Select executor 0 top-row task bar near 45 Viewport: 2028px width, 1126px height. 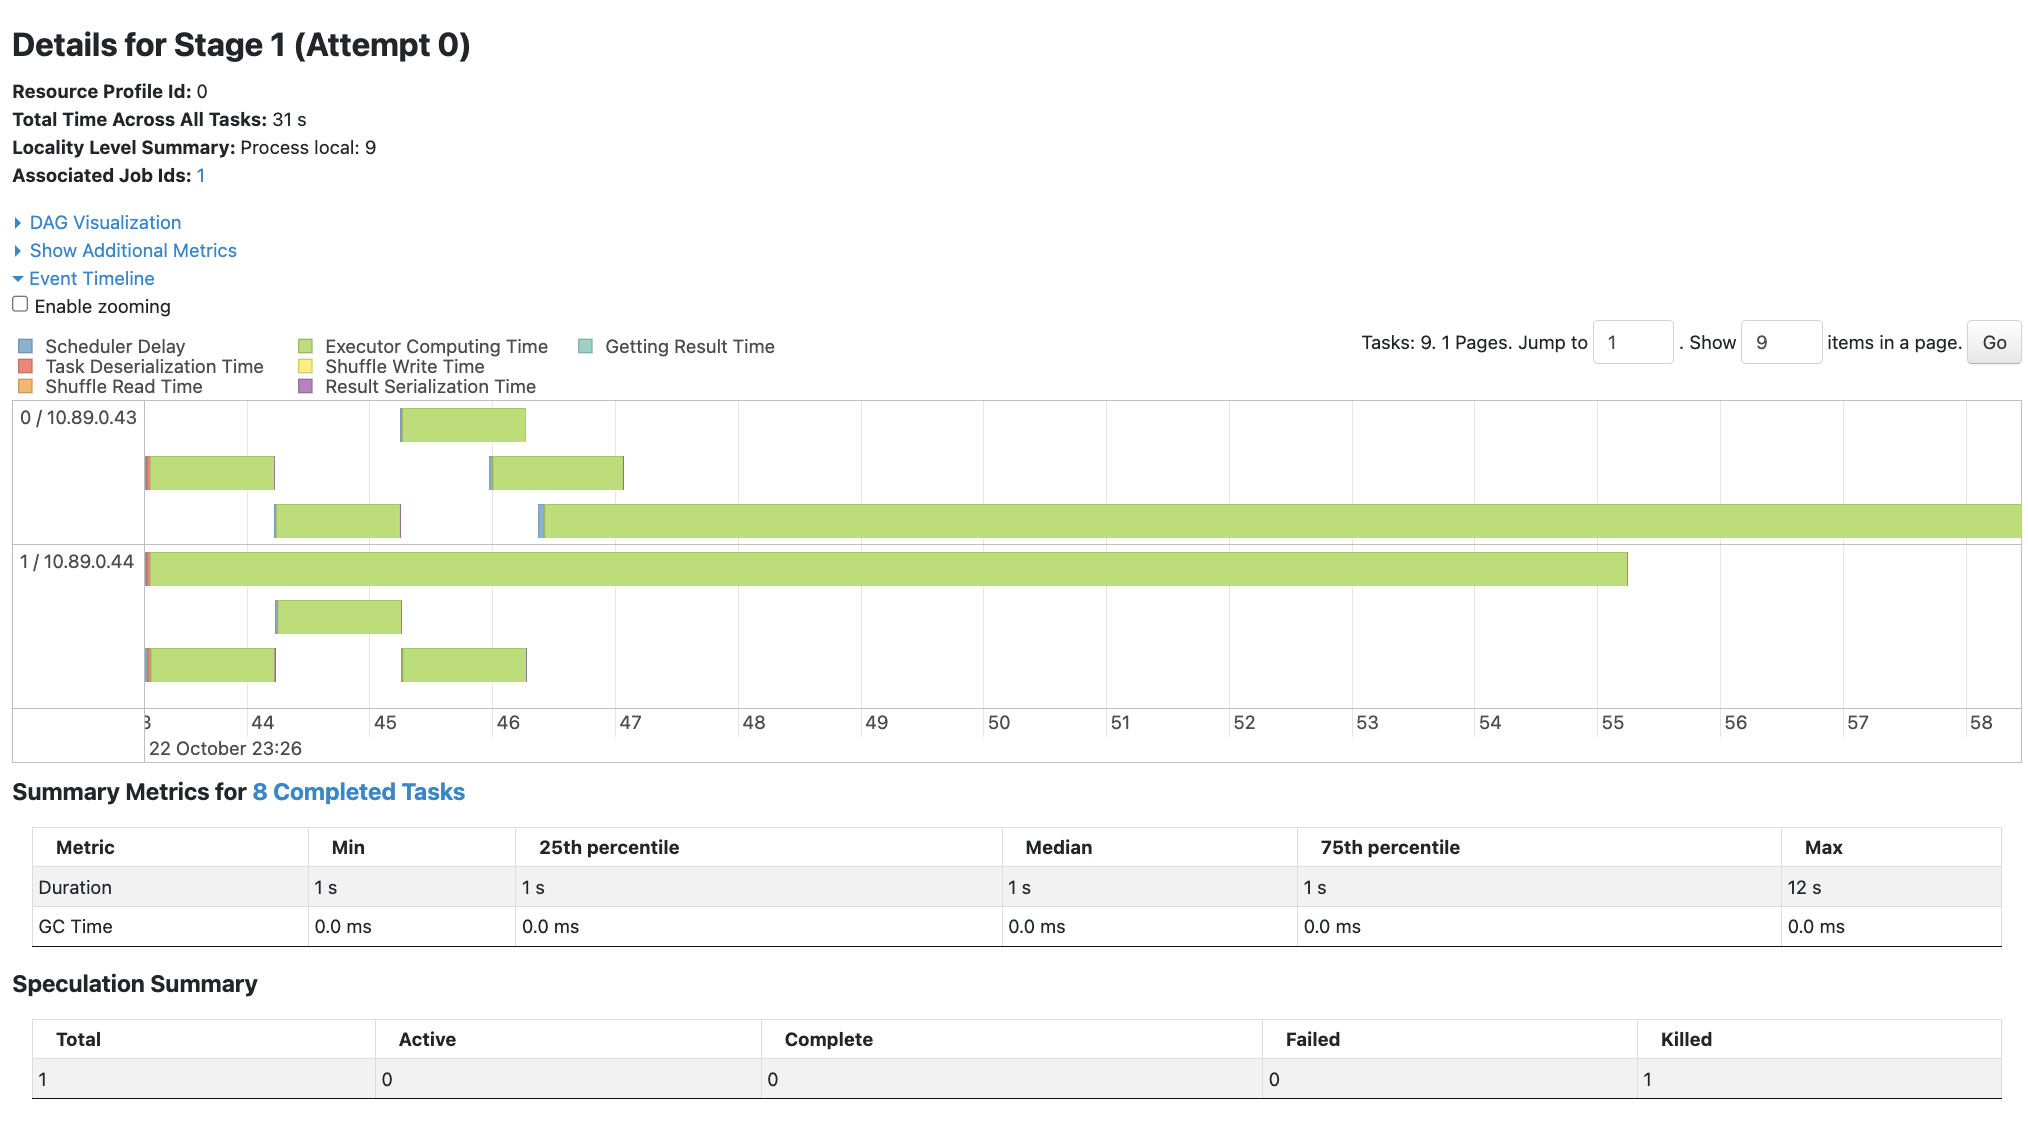click(x=463, y=425)
